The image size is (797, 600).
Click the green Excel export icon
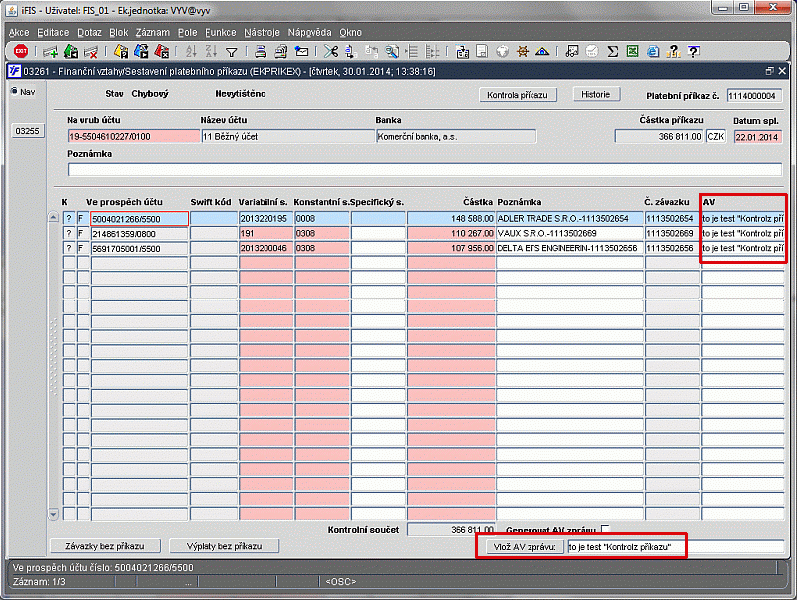[x=632, y=51]
